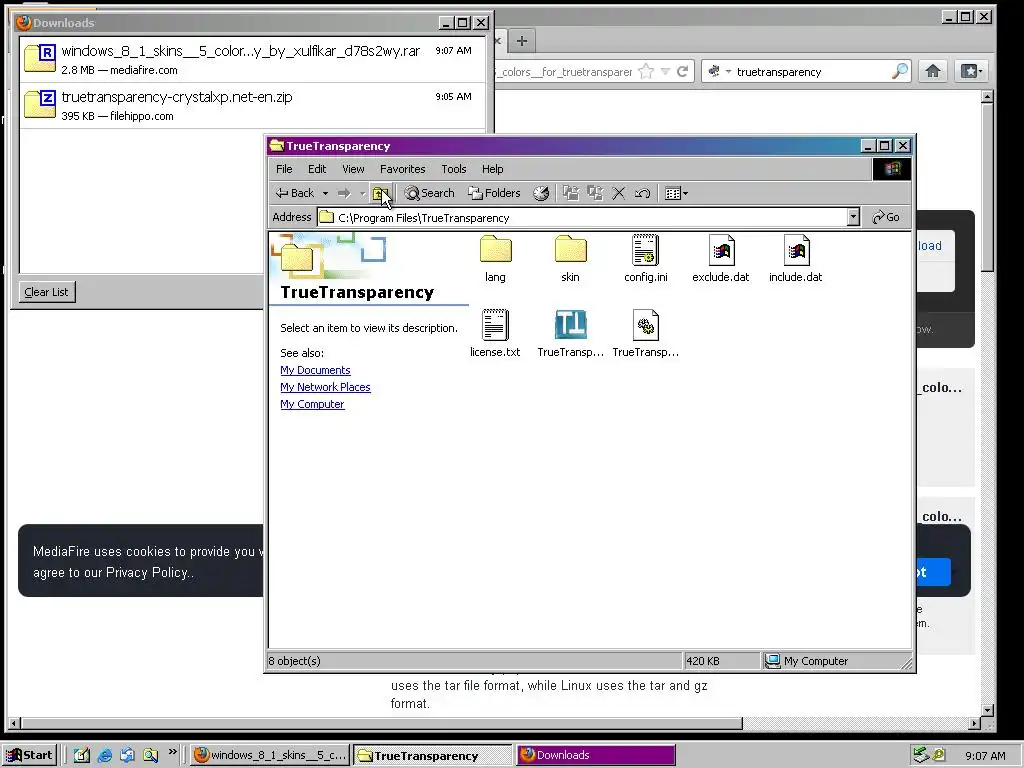Image resolution: width=1024 pixels, height=768 pixels.
Task: Expand the Quick Launch overflow chevron
Action: click(x=172, y=752)
